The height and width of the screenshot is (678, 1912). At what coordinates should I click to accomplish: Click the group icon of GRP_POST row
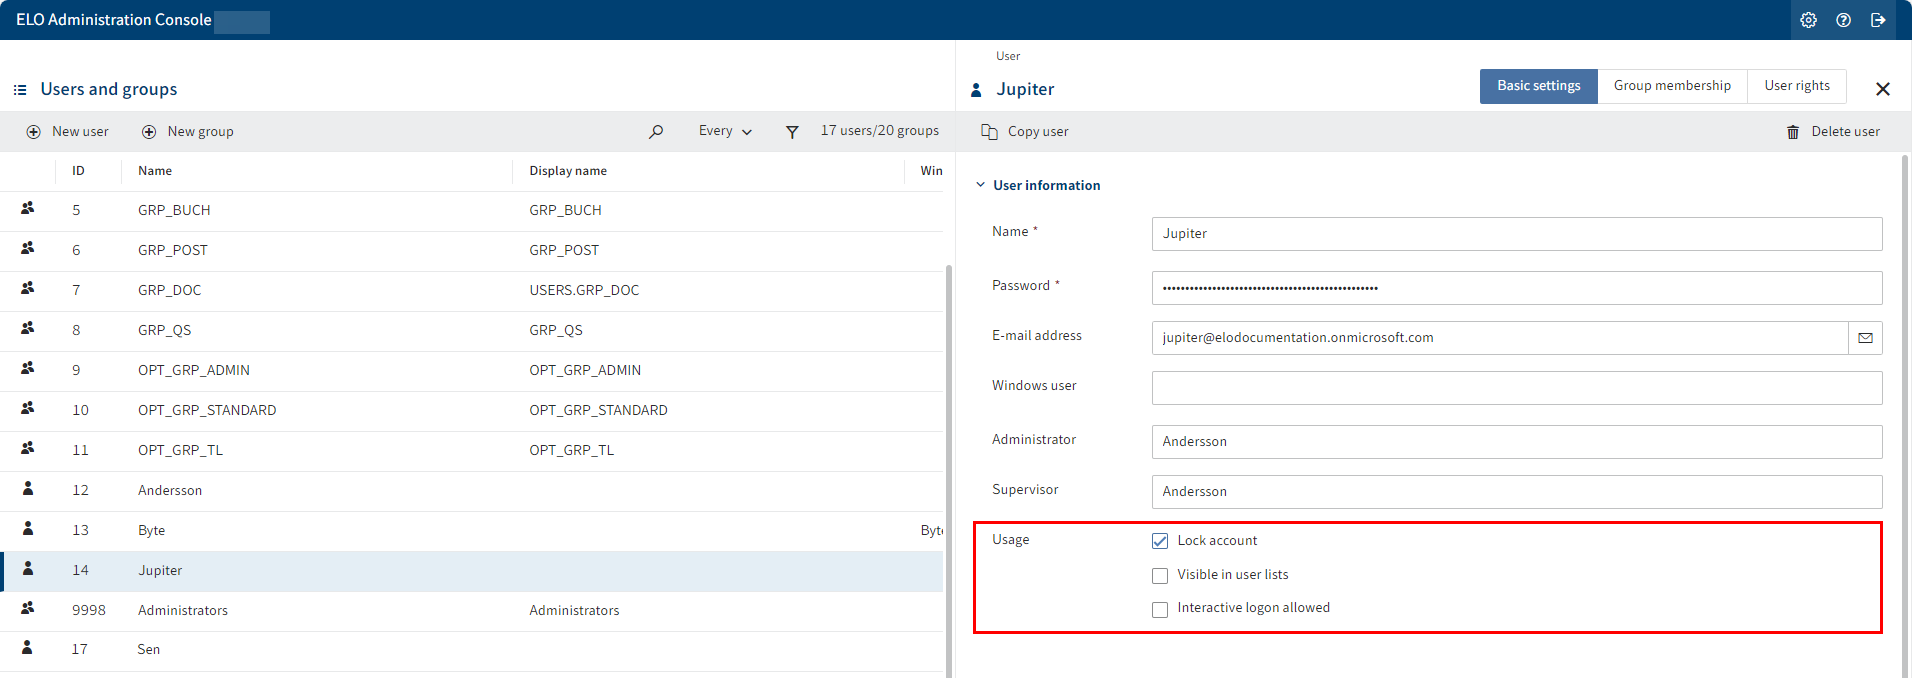coord(28,248)
